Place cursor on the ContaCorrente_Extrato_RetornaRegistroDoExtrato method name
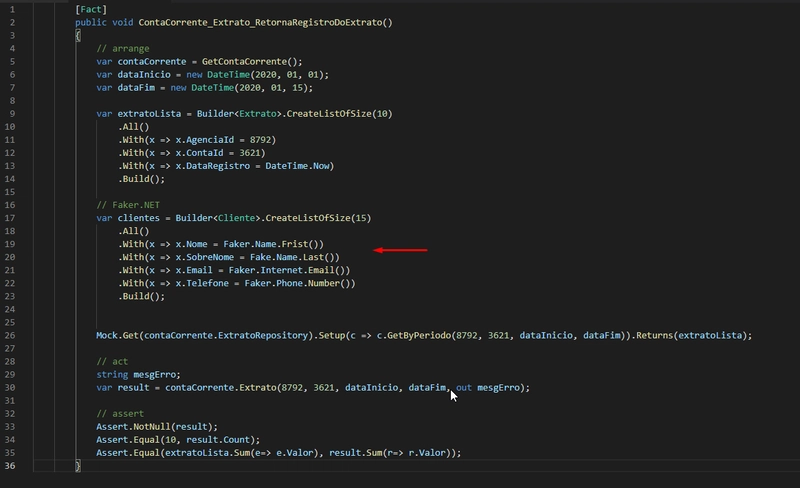 265,22
